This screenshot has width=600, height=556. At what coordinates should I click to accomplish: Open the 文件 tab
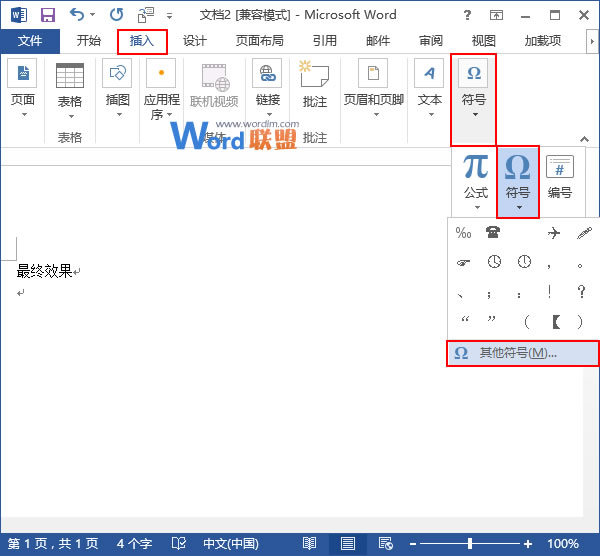pyautogui.click(x=30, y=41)
